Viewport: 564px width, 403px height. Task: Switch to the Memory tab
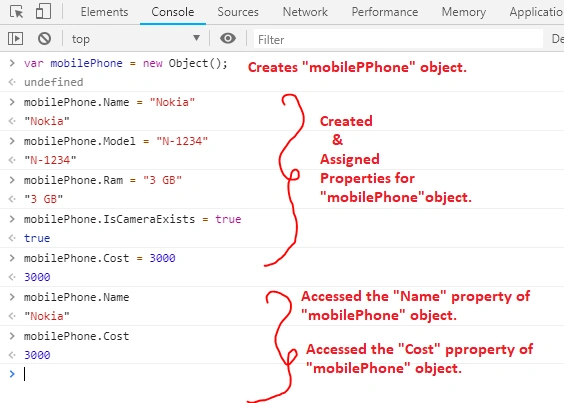[x=464, y=12]
